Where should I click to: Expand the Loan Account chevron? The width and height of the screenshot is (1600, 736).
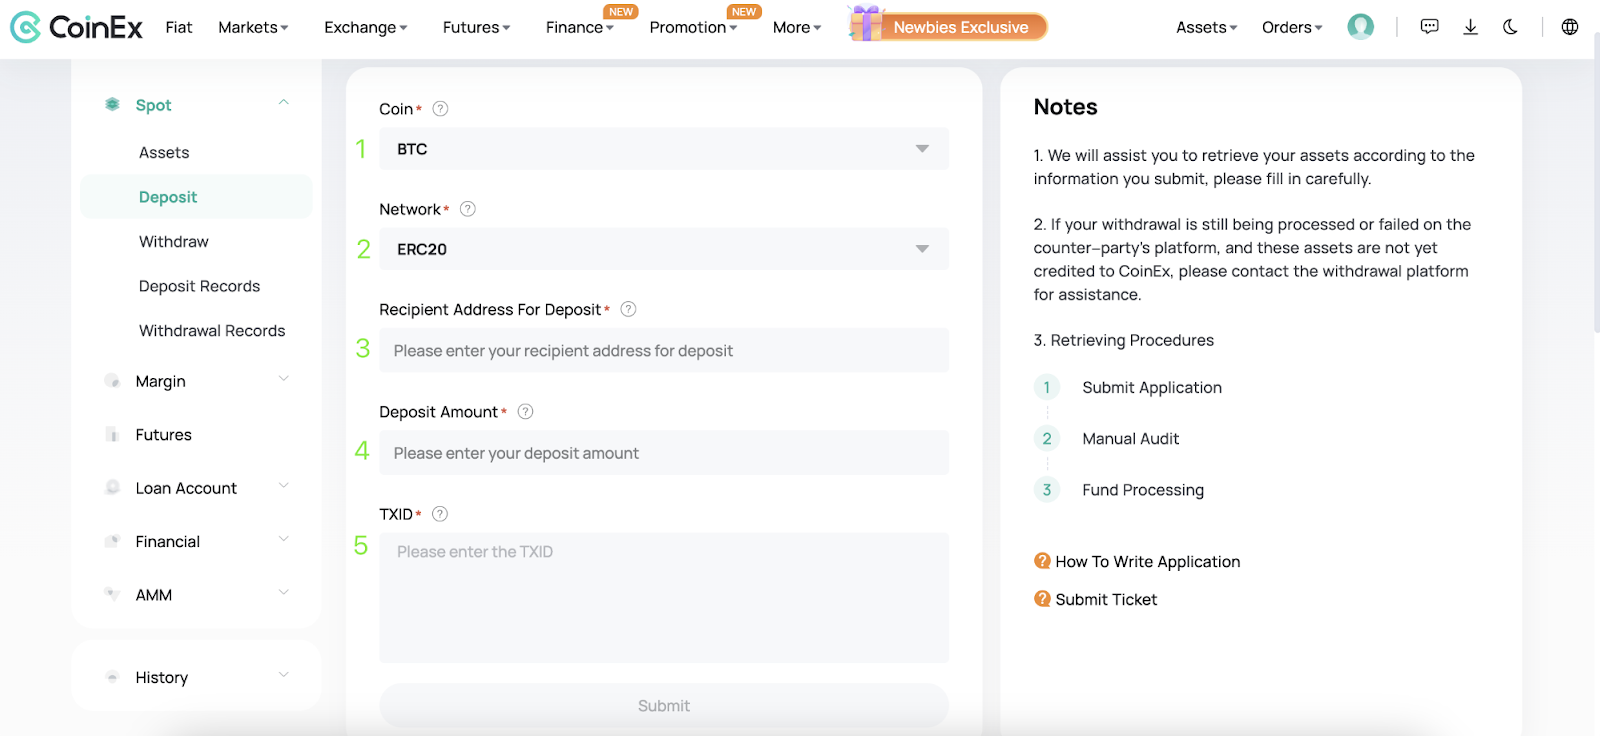tap(284, 485)
